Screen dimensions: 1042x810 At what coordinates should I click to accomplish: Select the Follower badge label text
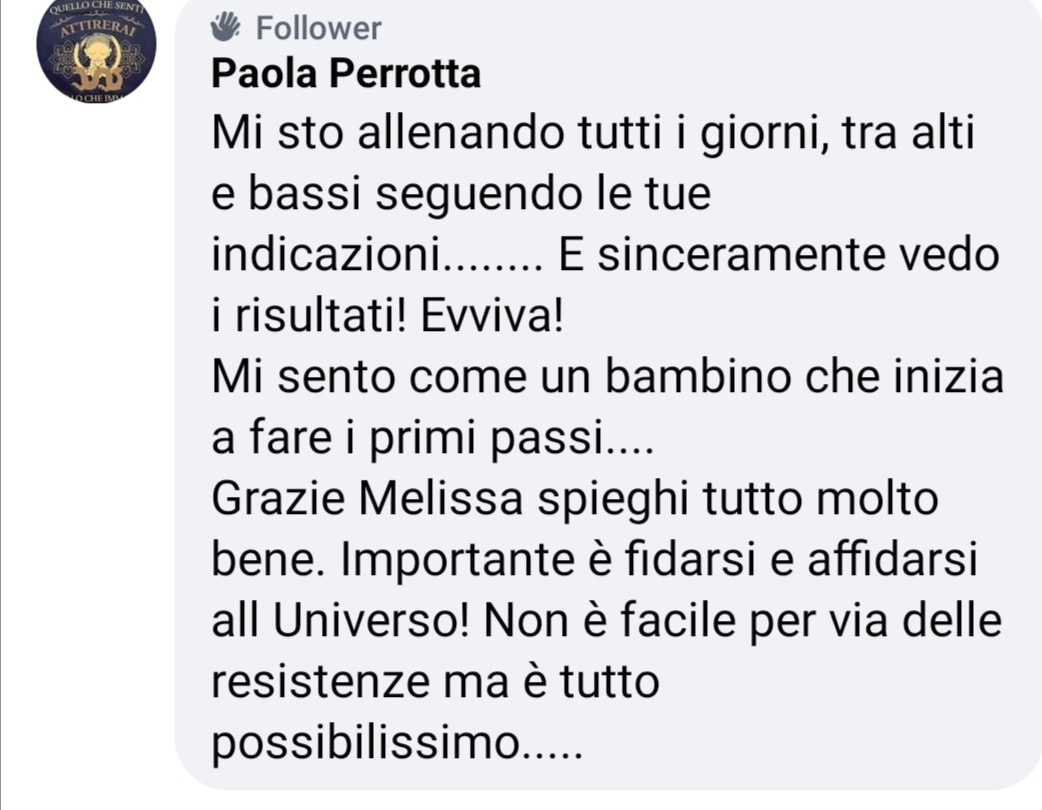[318, 29]
